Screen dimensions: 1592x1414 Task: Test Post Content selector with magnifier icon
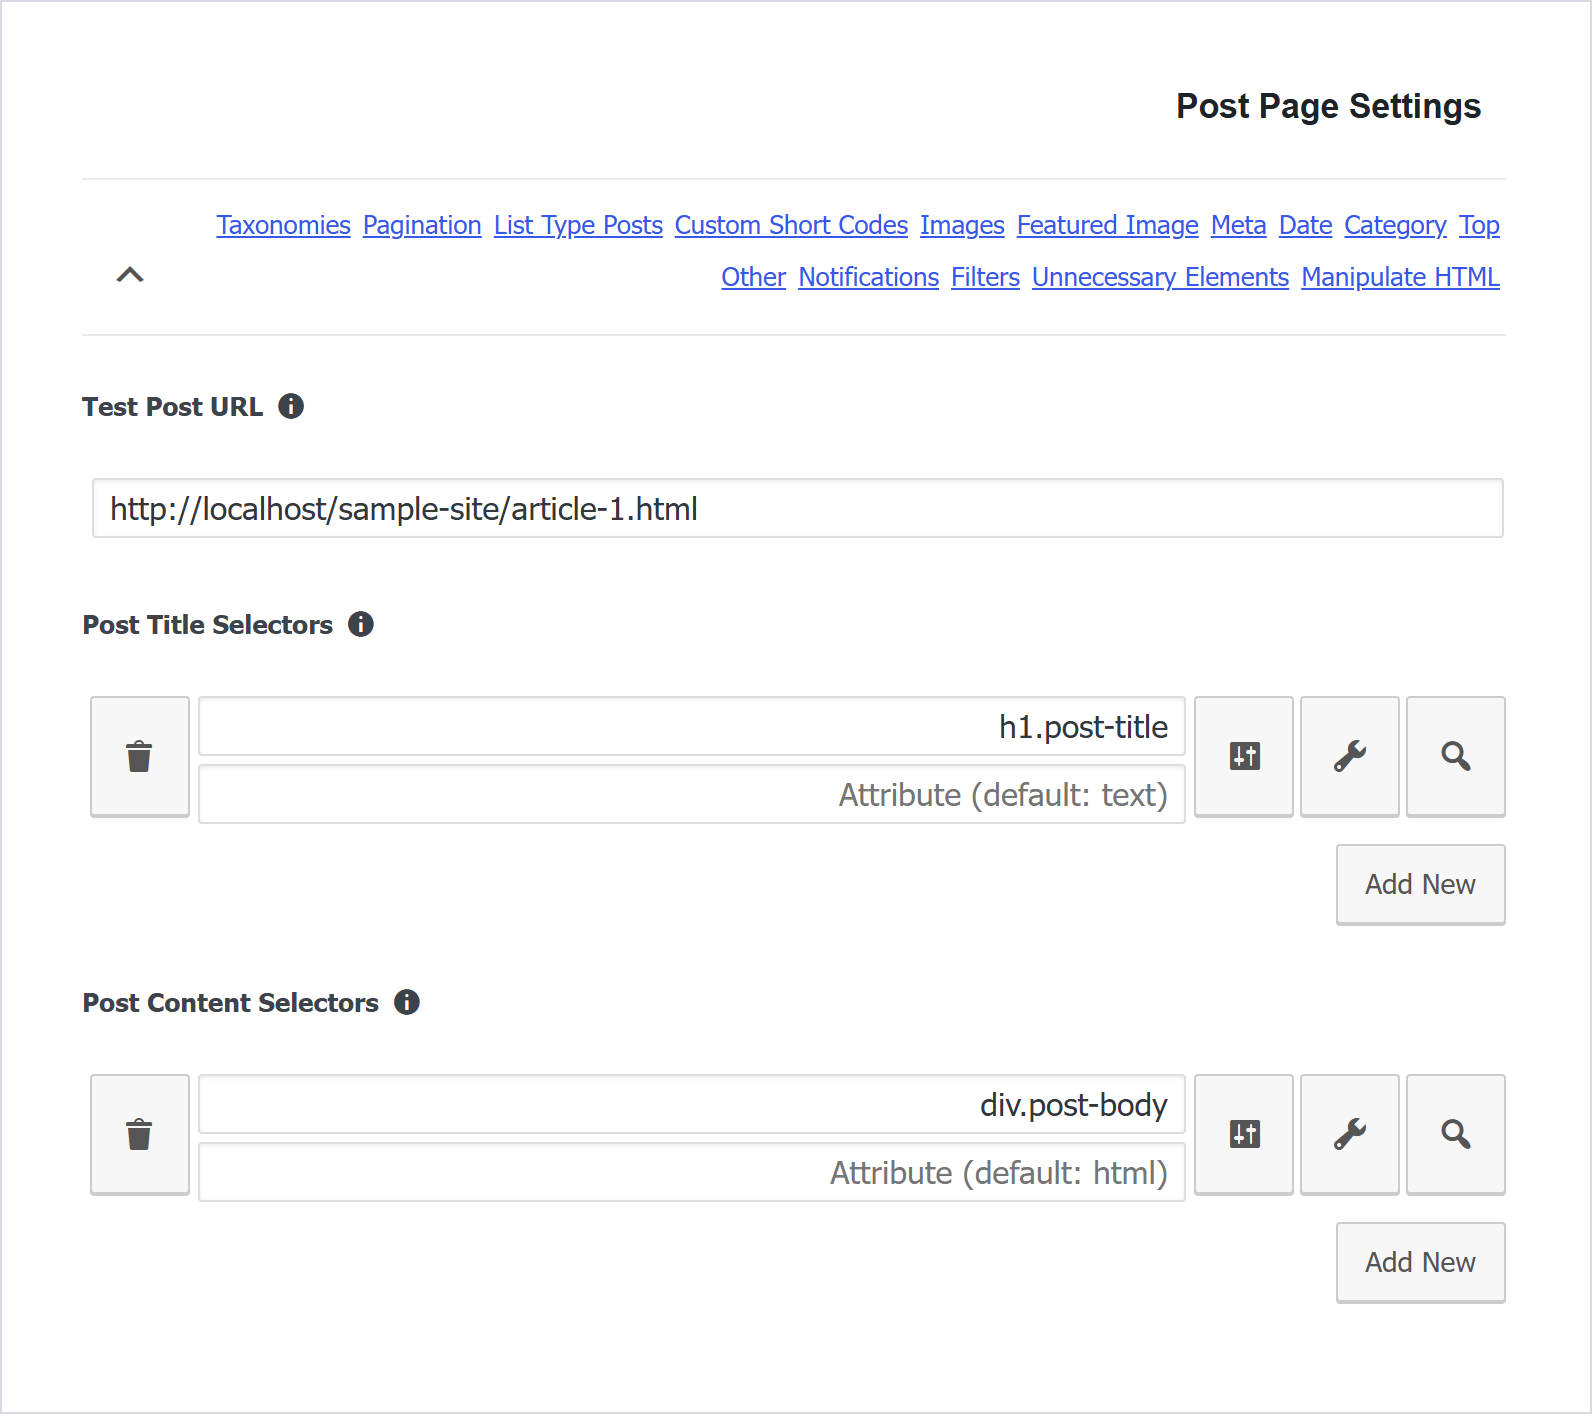[x=1456, y=1134]
